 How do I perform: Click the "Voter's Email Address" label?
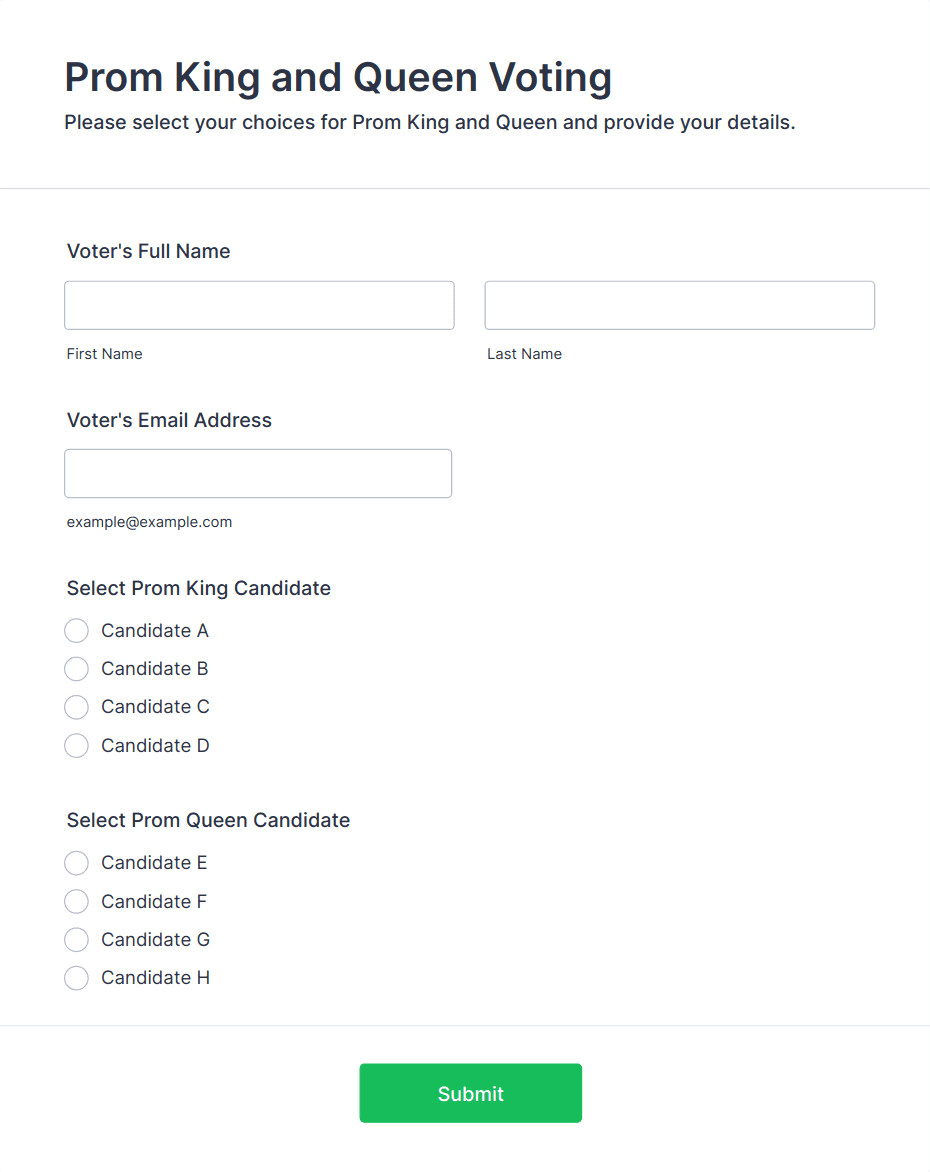coord(169,420)
